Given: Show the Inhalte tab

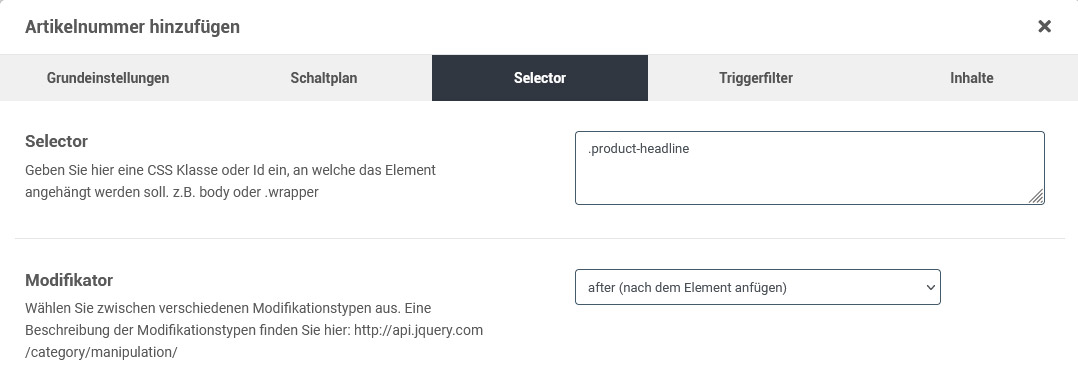Looking at the screenshot, I should pyautogui.click(x=971, y=78).
